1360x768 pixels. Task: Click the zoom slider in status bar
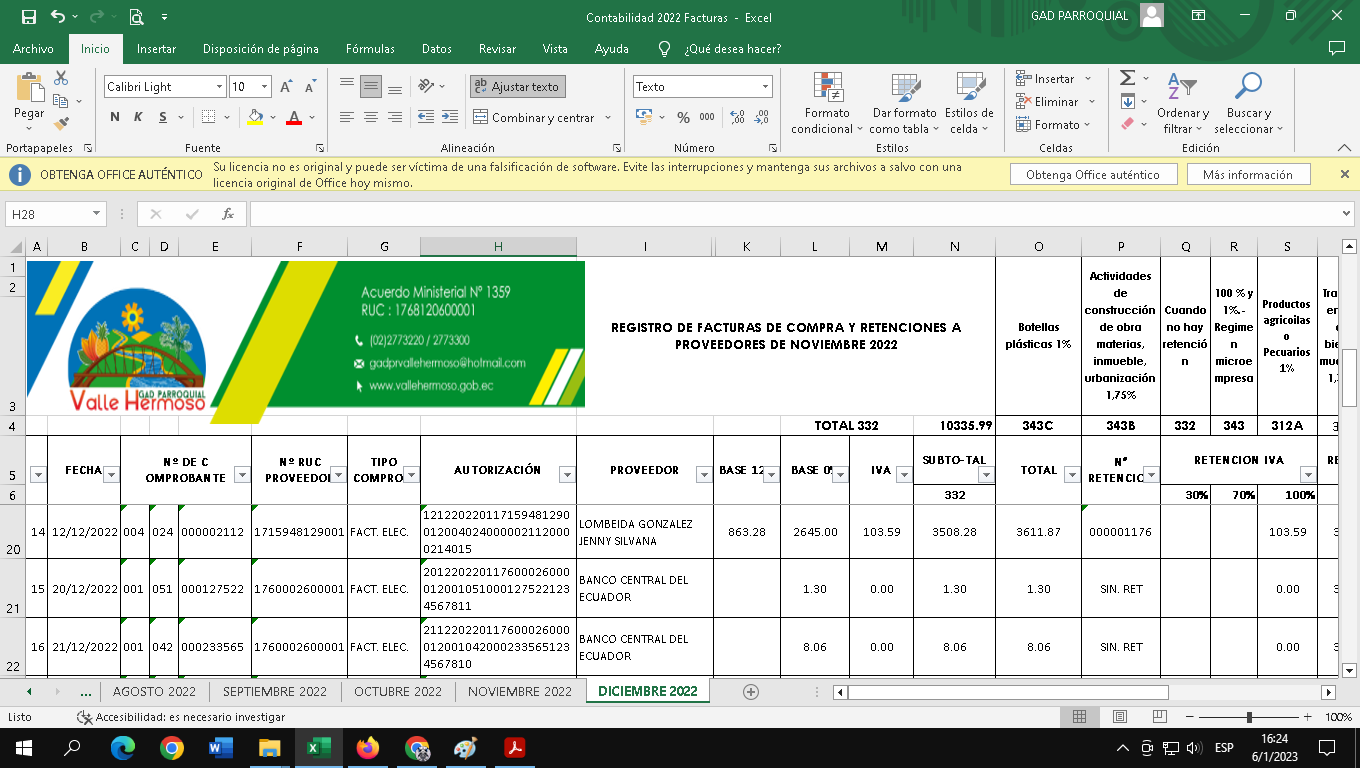pyautogui.click(x=1249, y=717)
